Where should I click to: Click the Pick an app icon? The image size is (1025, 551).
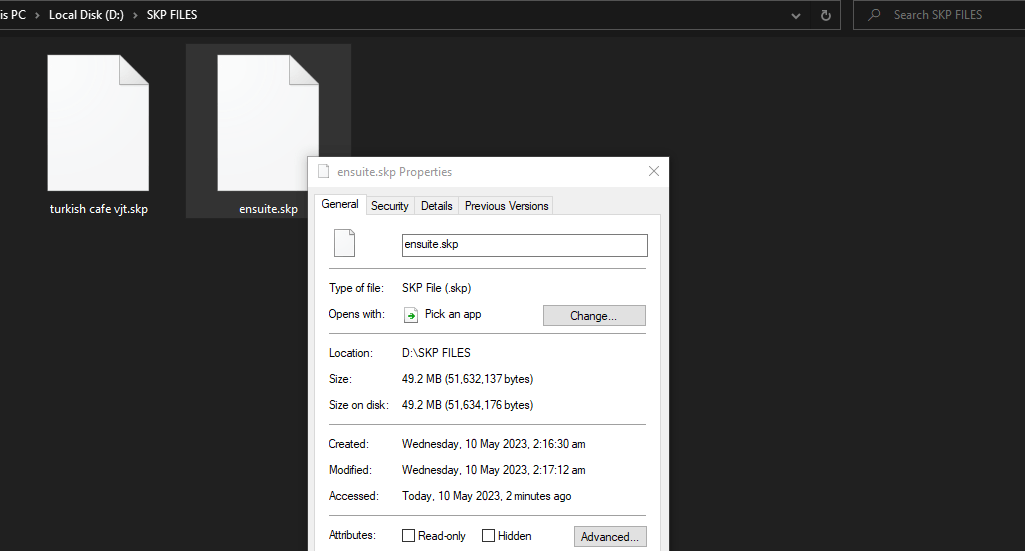411,315
